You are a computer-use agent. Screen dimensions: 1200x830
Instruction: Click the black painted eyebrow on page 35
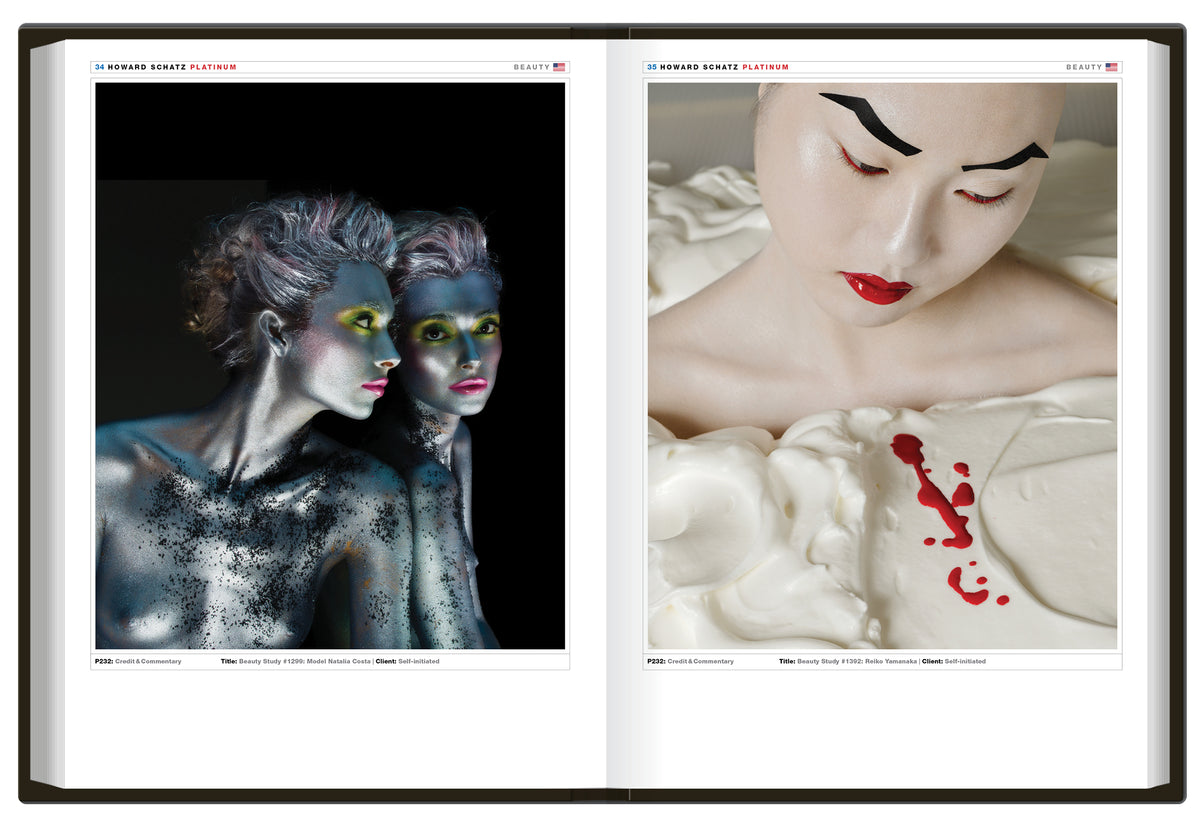point(870,122)
